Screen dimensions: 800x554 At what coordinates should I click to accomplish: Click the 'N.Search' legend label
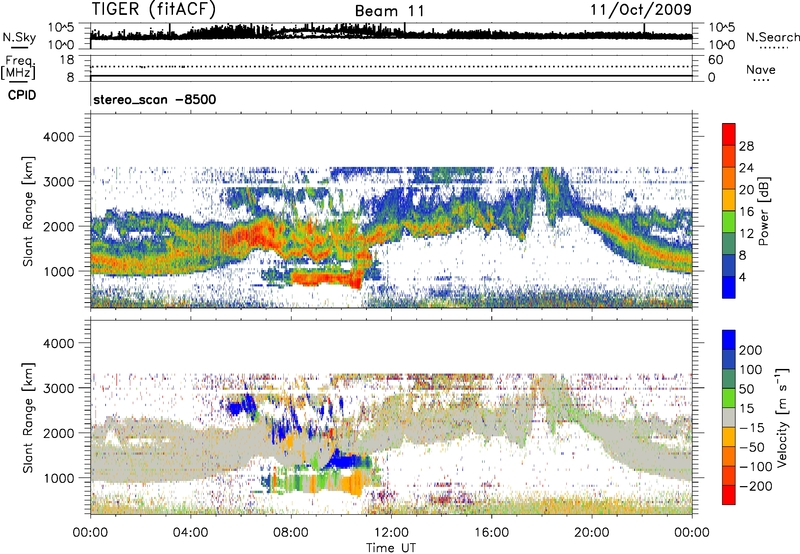click(772, 37)
